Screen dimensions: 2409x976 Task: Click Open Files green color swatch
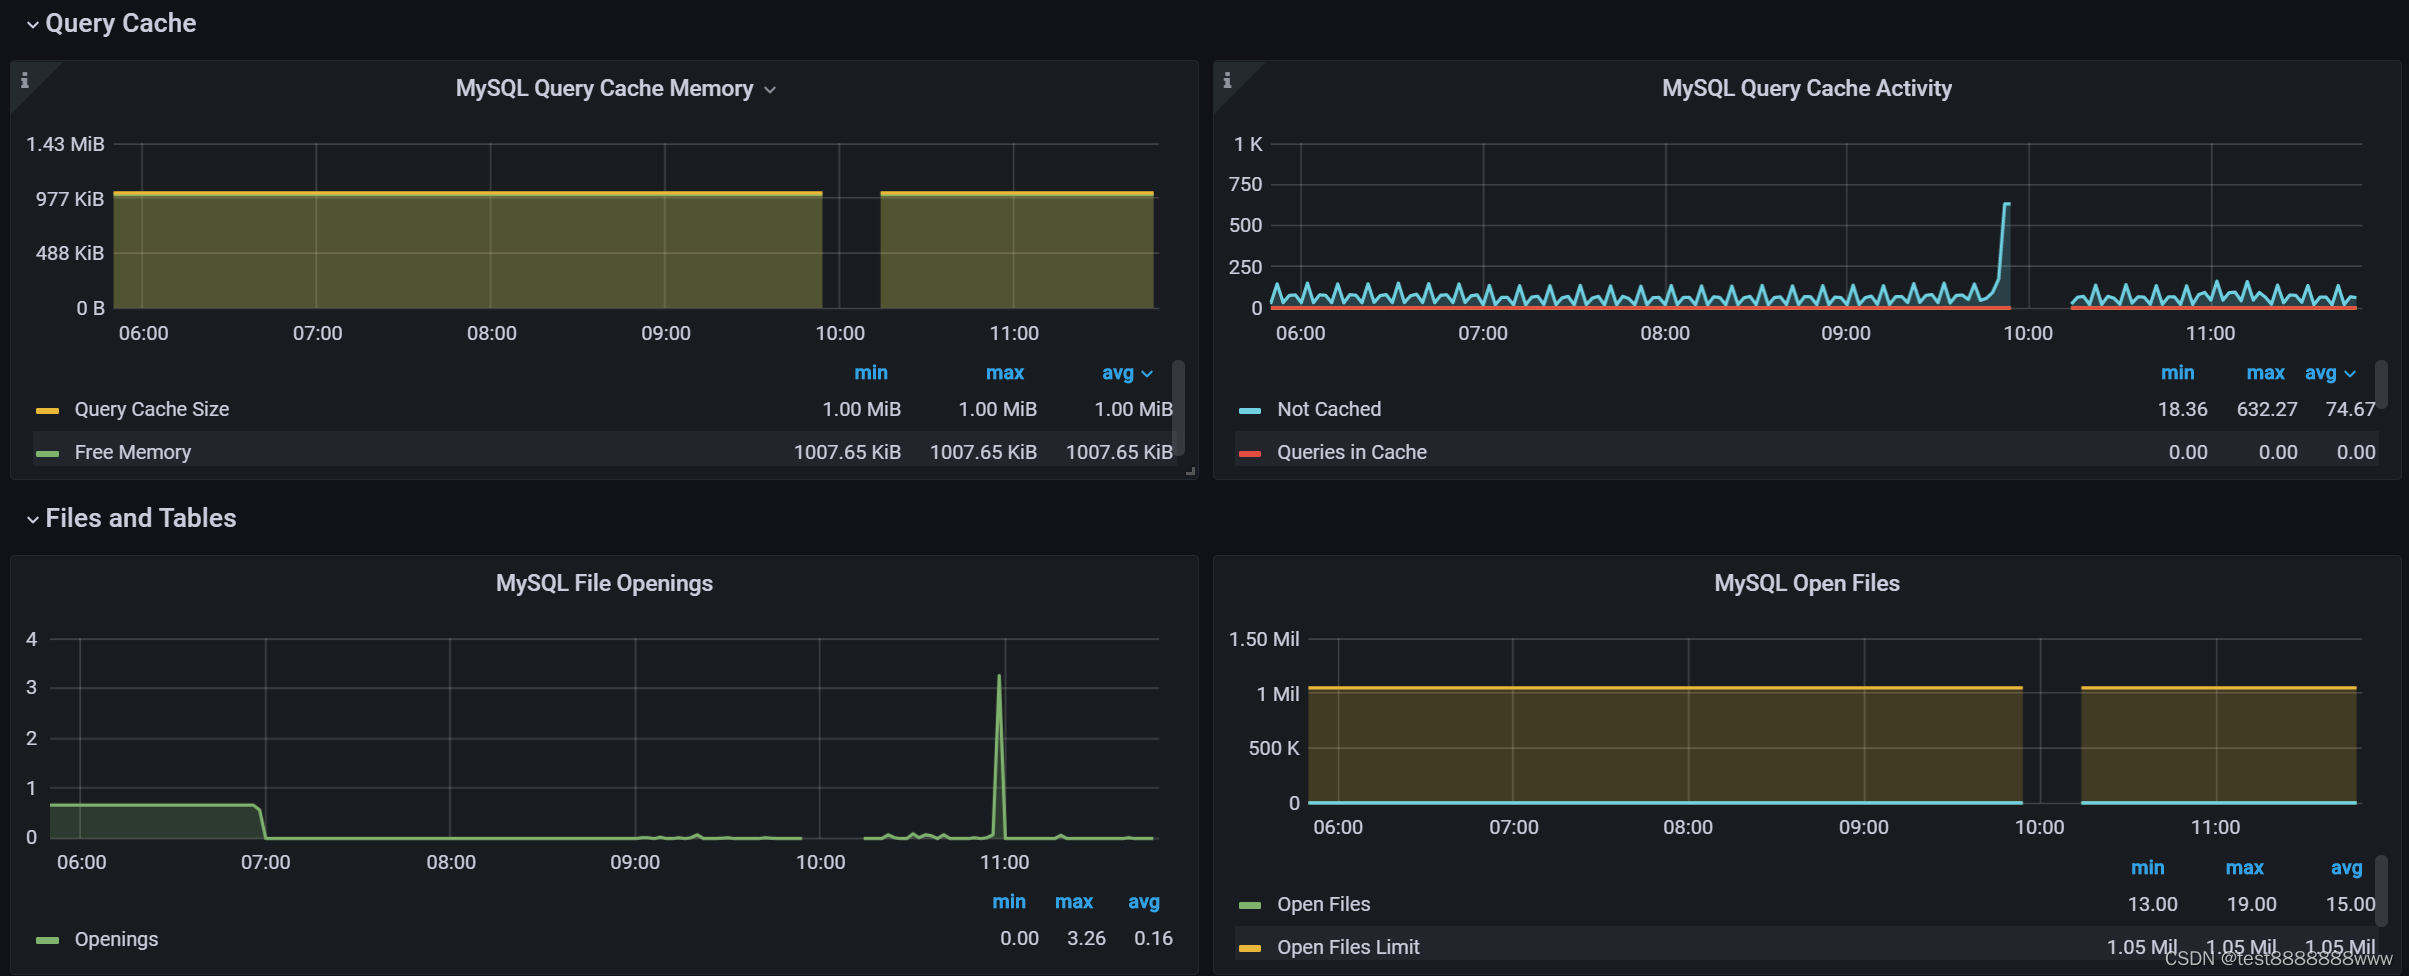tap(1250, 906)
